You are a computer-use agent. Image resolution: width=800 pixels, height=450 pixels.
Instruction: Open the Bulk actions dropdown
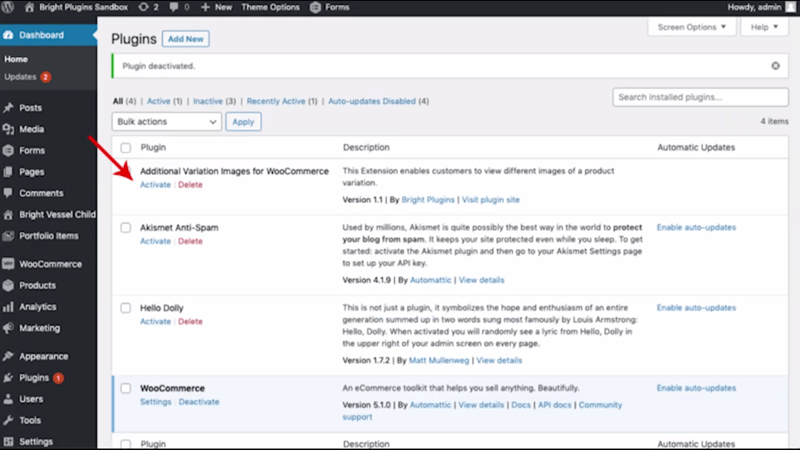click(x=166, y=121)
